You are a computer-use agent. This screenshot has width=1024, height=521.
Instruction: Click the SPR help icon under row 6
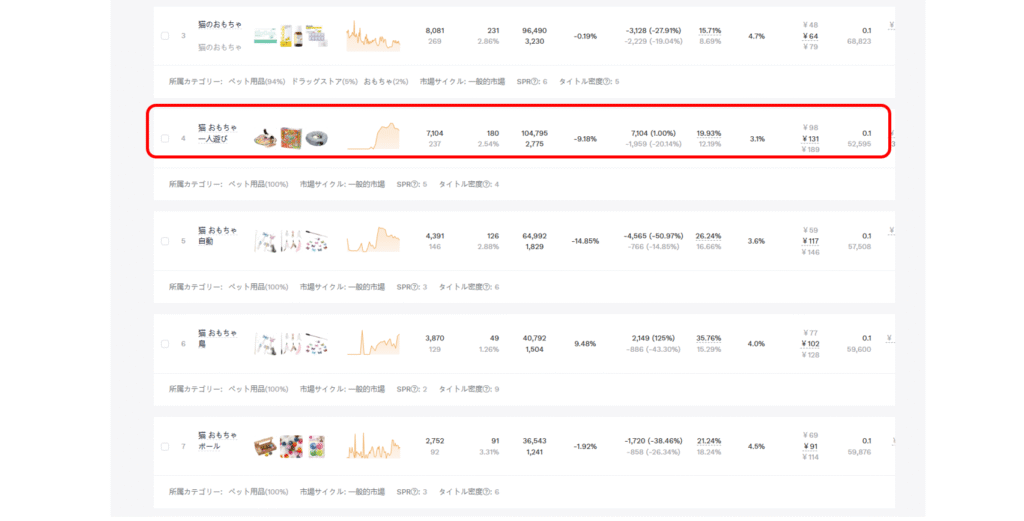coord(413,389)
